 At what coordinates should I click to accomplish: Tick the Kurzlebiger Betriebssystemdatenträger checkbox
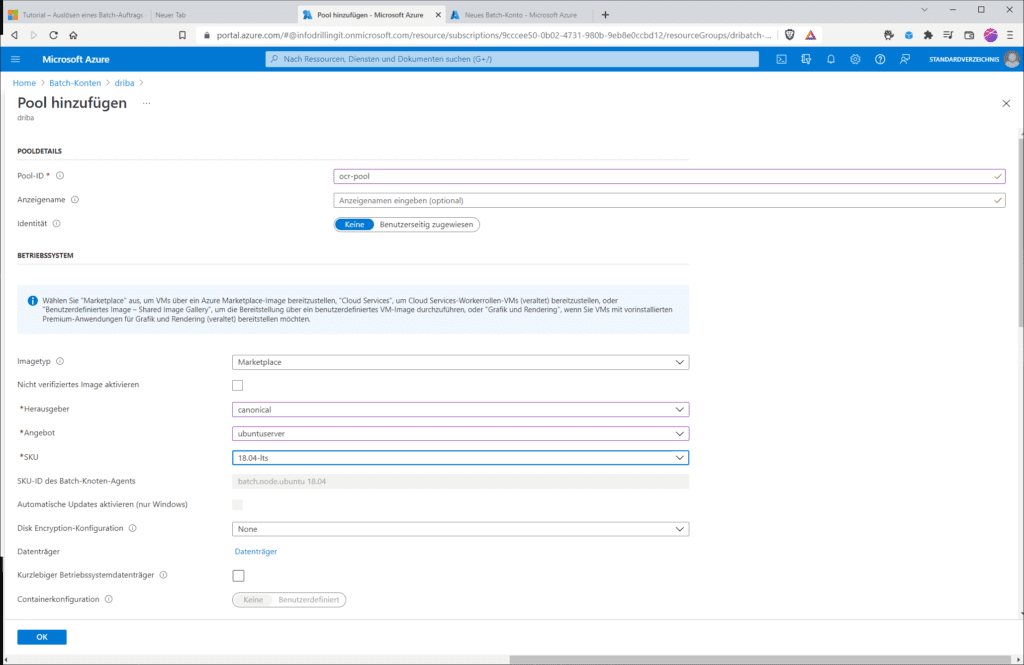click(x=238, y=576)
